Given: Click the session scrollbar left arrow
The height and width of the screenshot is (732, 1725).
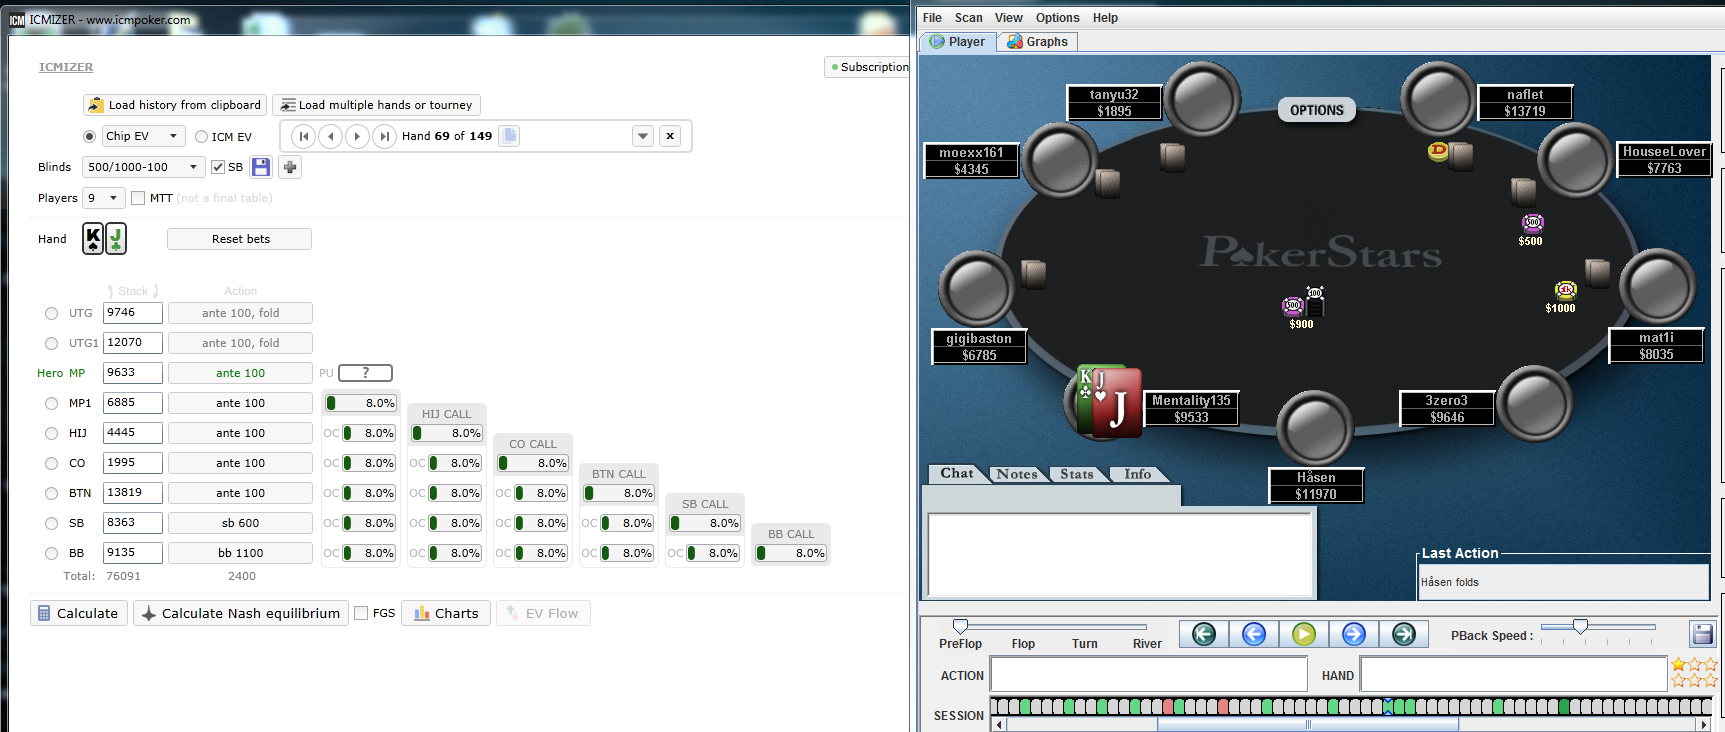Looking at the screenshot, I should click(x=999, y=724).
